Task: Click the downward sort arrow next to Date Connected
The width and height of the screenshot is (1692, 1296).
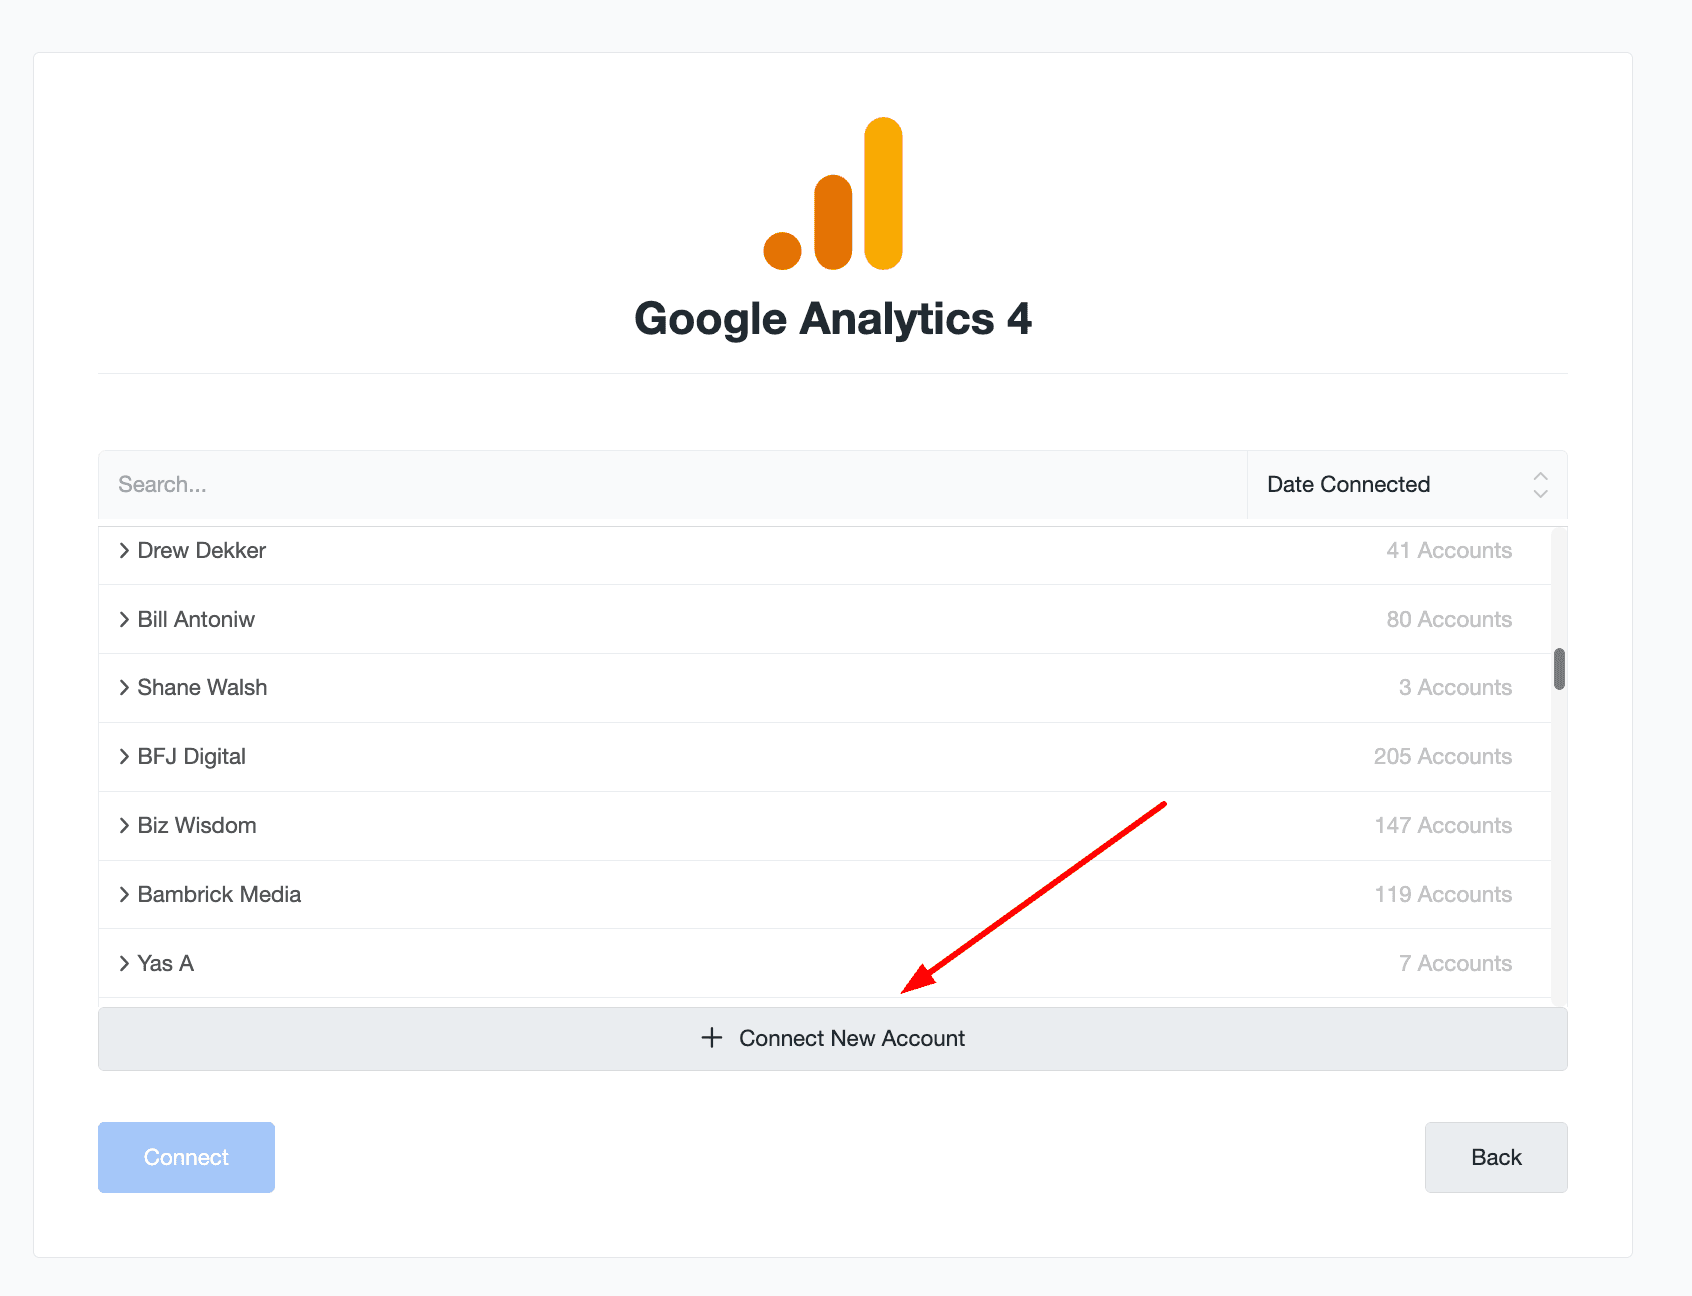Action: 1540,493
